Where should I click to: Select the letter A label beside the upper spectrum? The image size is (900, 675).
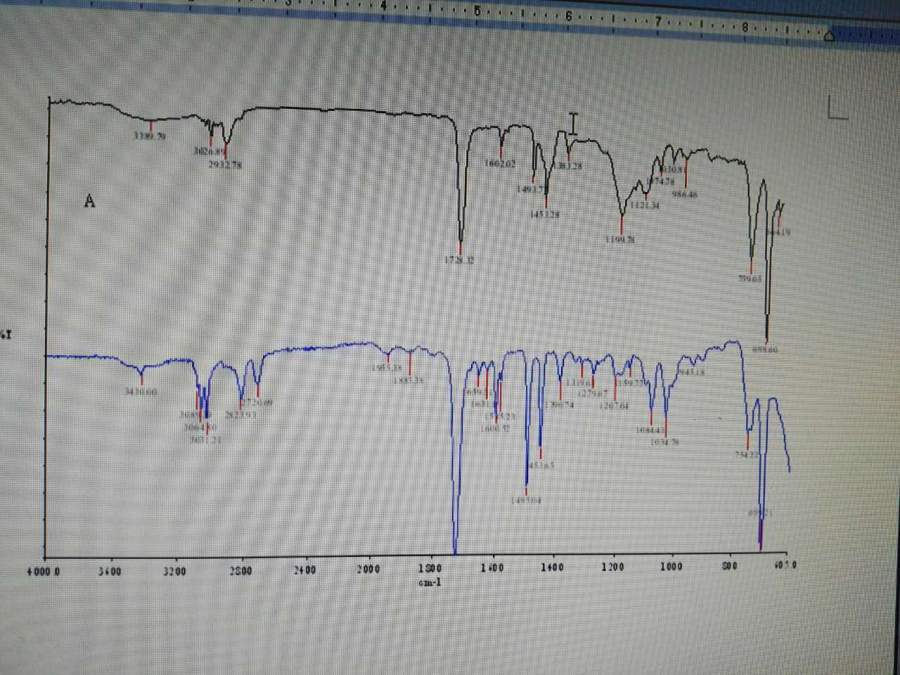(90, 201)
